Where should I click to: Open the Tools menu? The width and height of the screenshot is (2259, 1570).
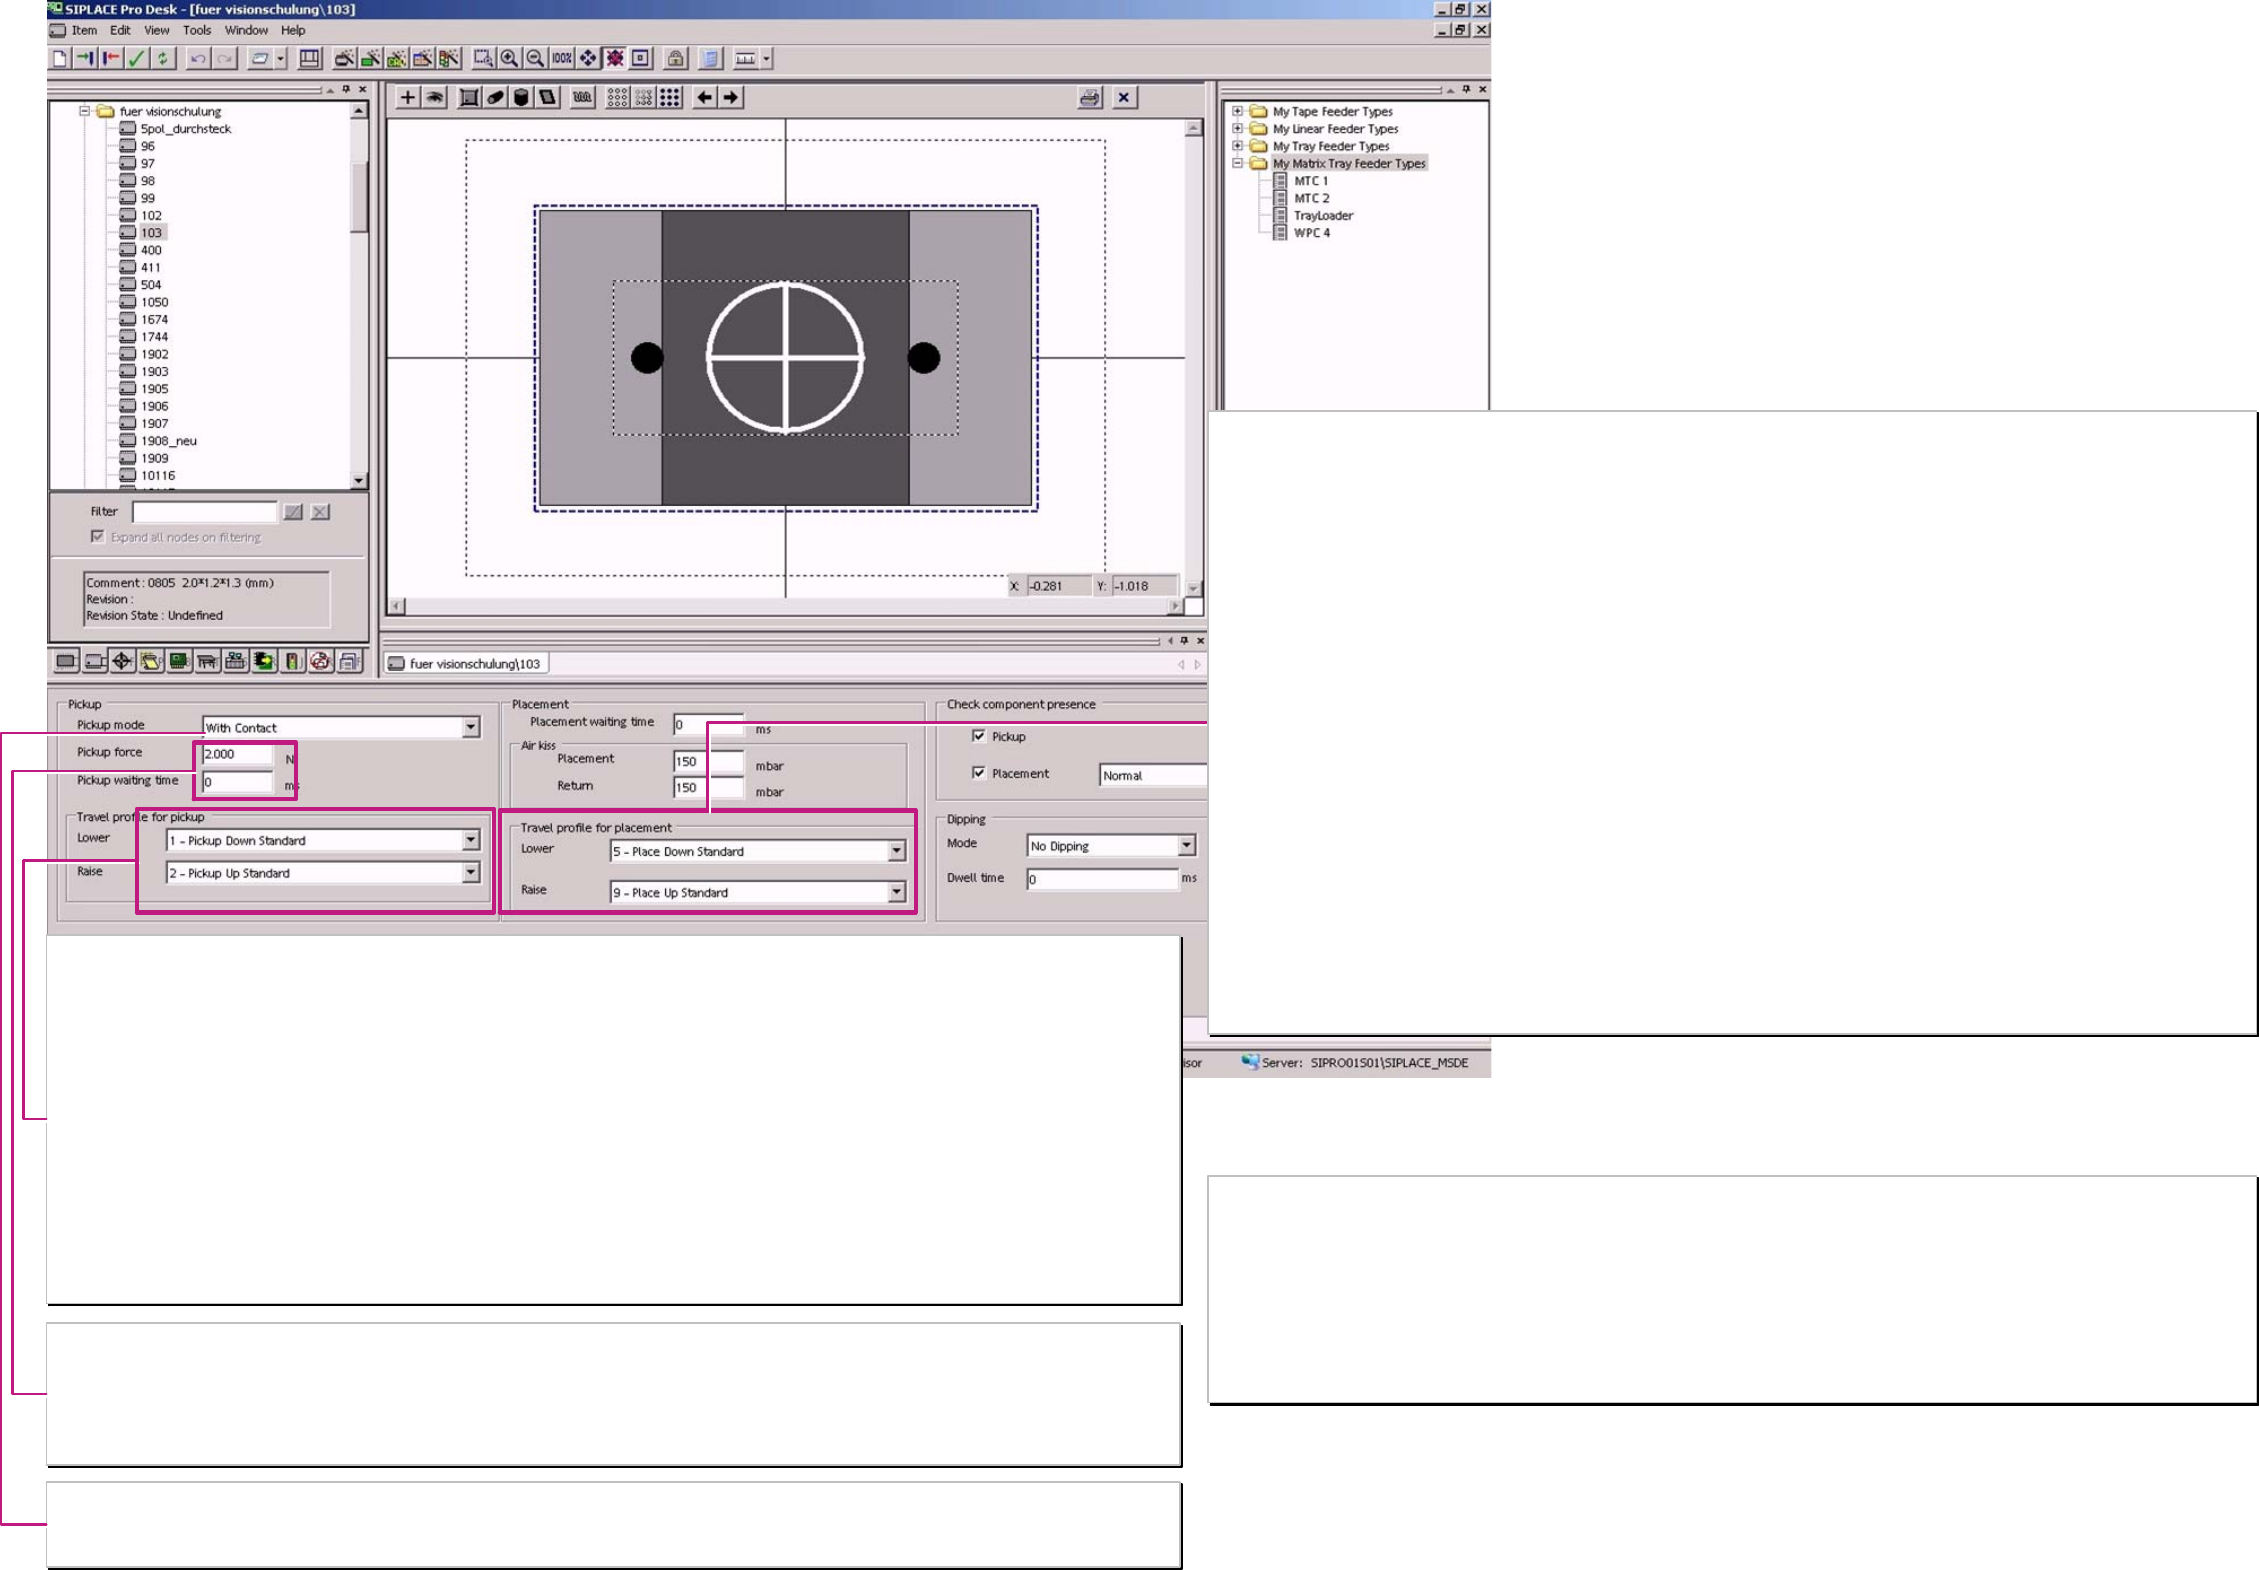point(197,30)
